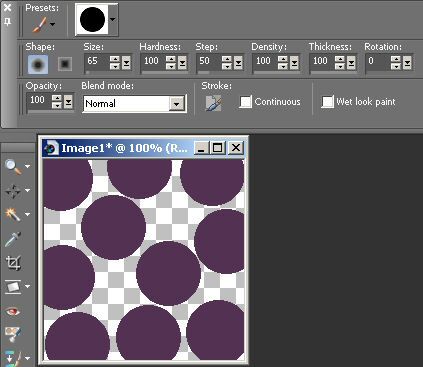
Task: Open the Blend mode dropdown
Action: point(176,104)
